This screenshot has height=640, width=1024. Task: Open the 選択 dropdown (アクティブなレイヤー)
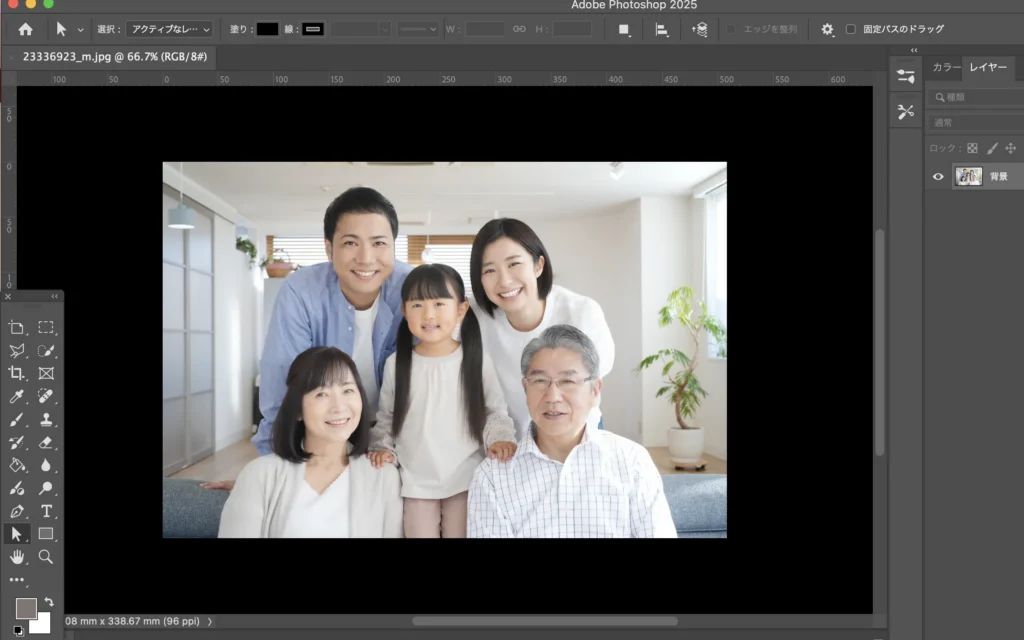click(x=169, y=29)
